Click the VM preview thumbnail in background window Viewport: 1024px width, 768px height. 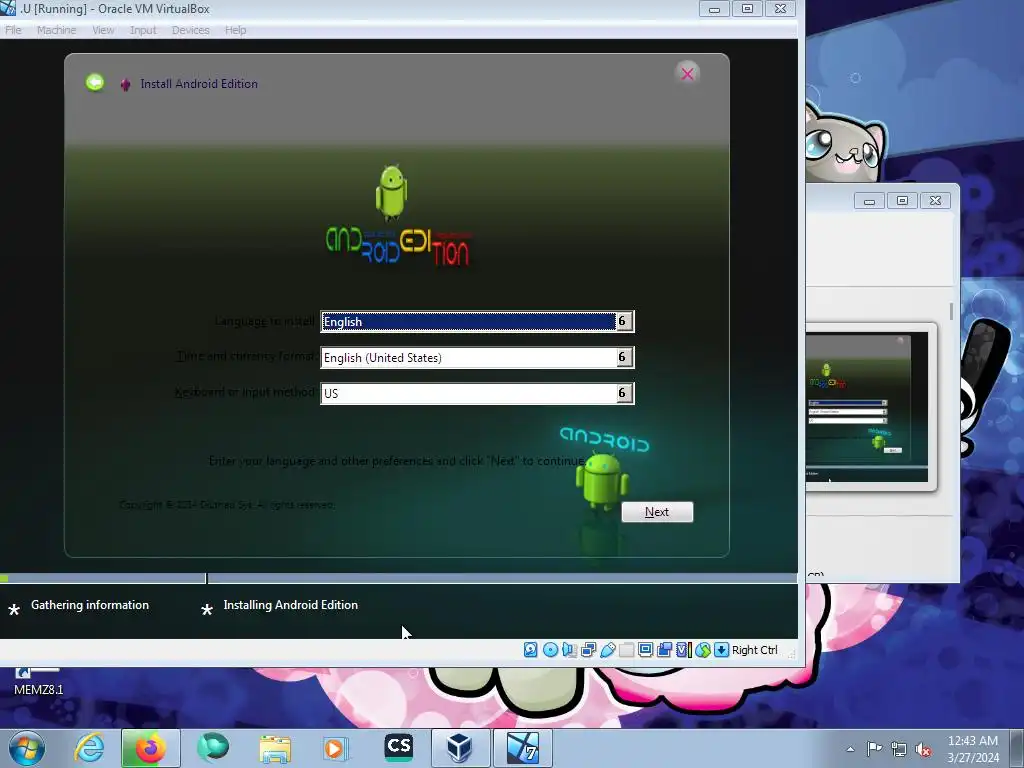(867, 407)
